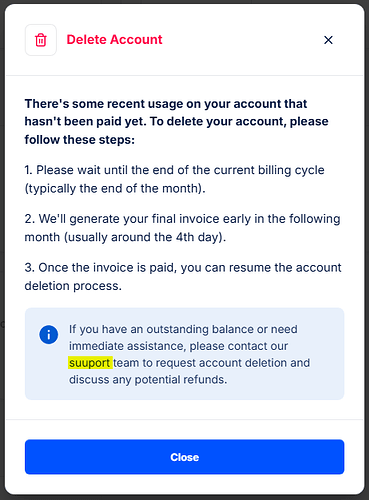The width and height of the screenshot is (369, 500).
Task: Click the words deletion process
Action: [x=73, y=286]
